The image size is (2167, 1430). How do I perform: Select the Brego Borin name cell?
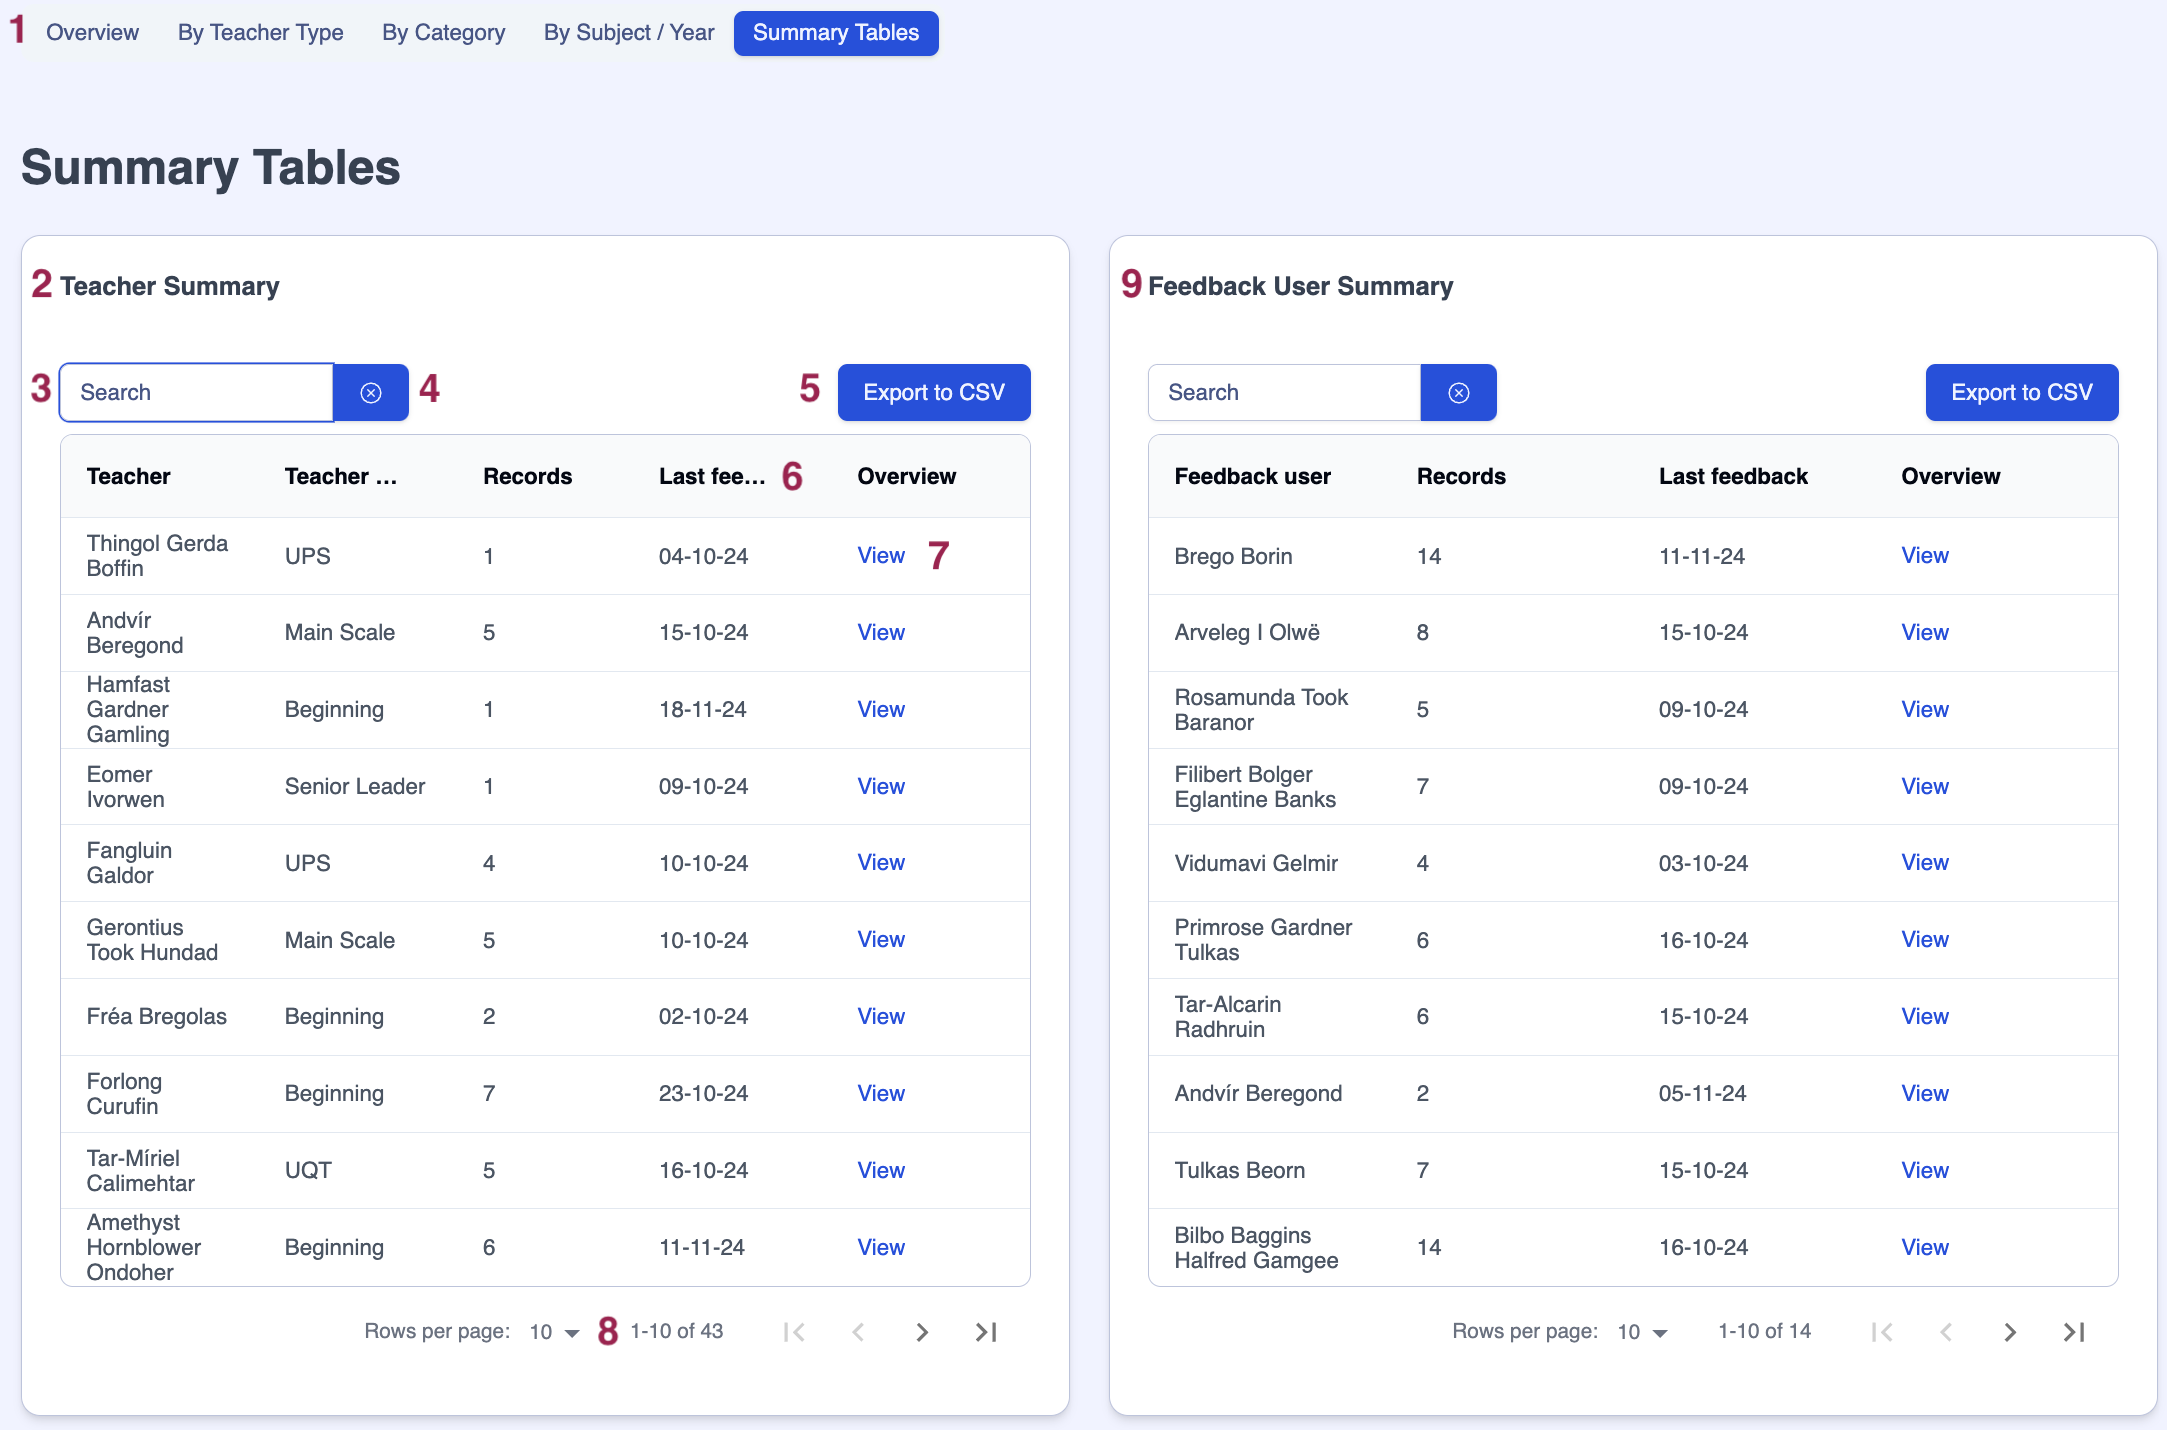tap(1233, 556)
